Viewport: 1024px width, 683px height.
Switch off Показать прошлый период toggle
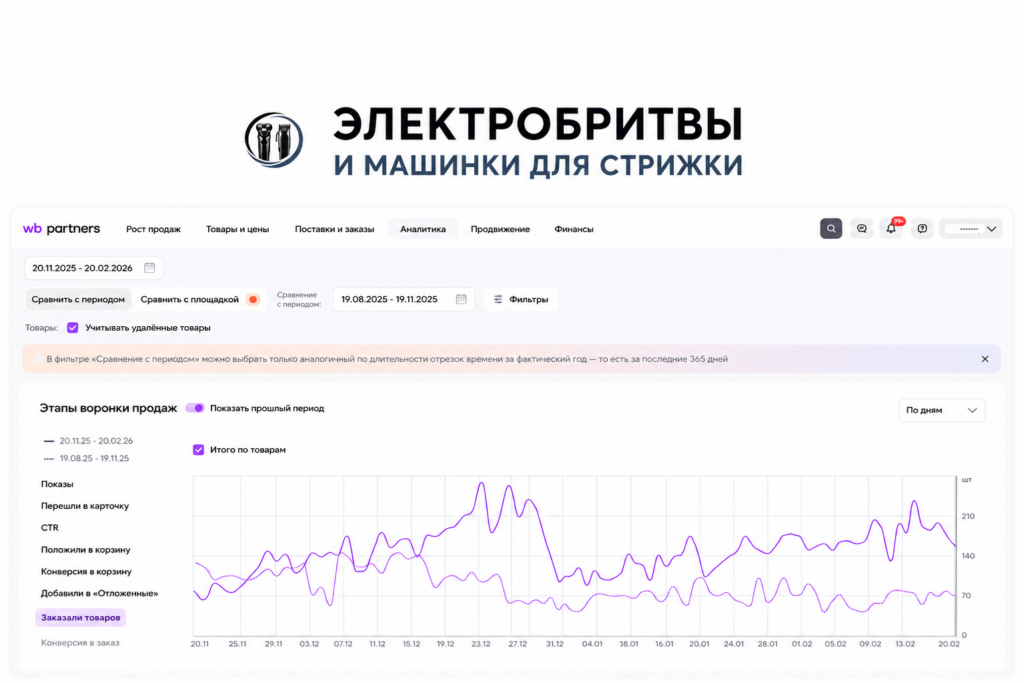[x=195, y=408]
